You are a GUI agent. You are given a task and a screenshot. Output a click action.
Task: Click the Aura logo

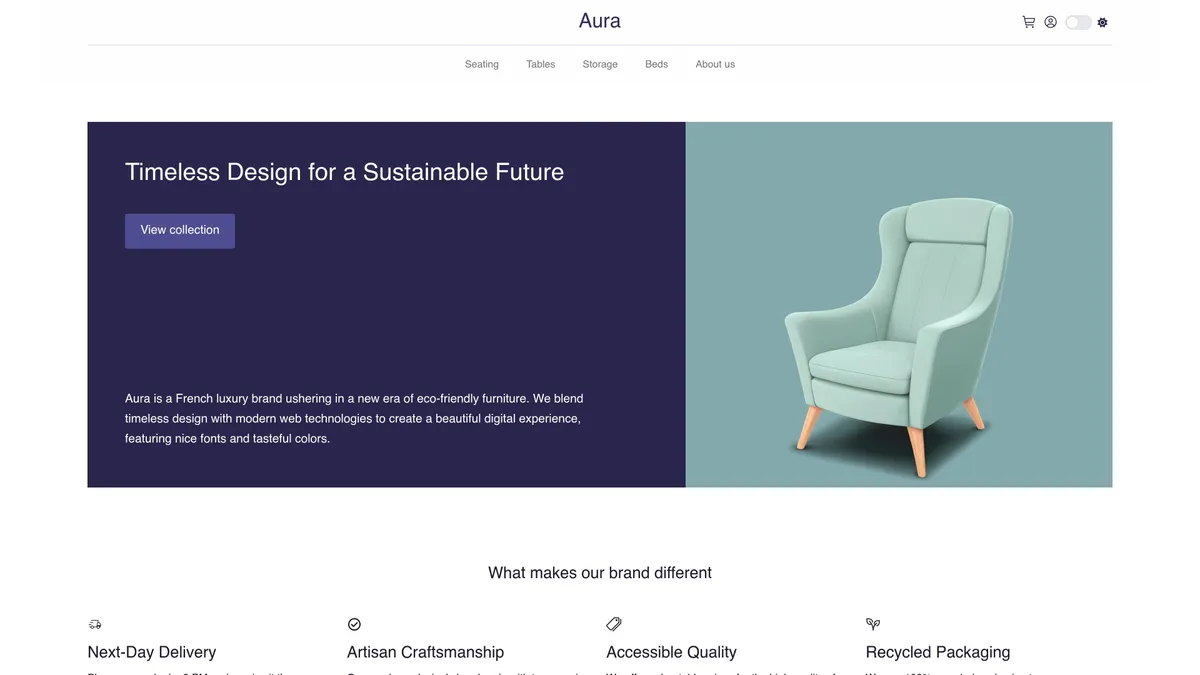[x=599, y=20]
